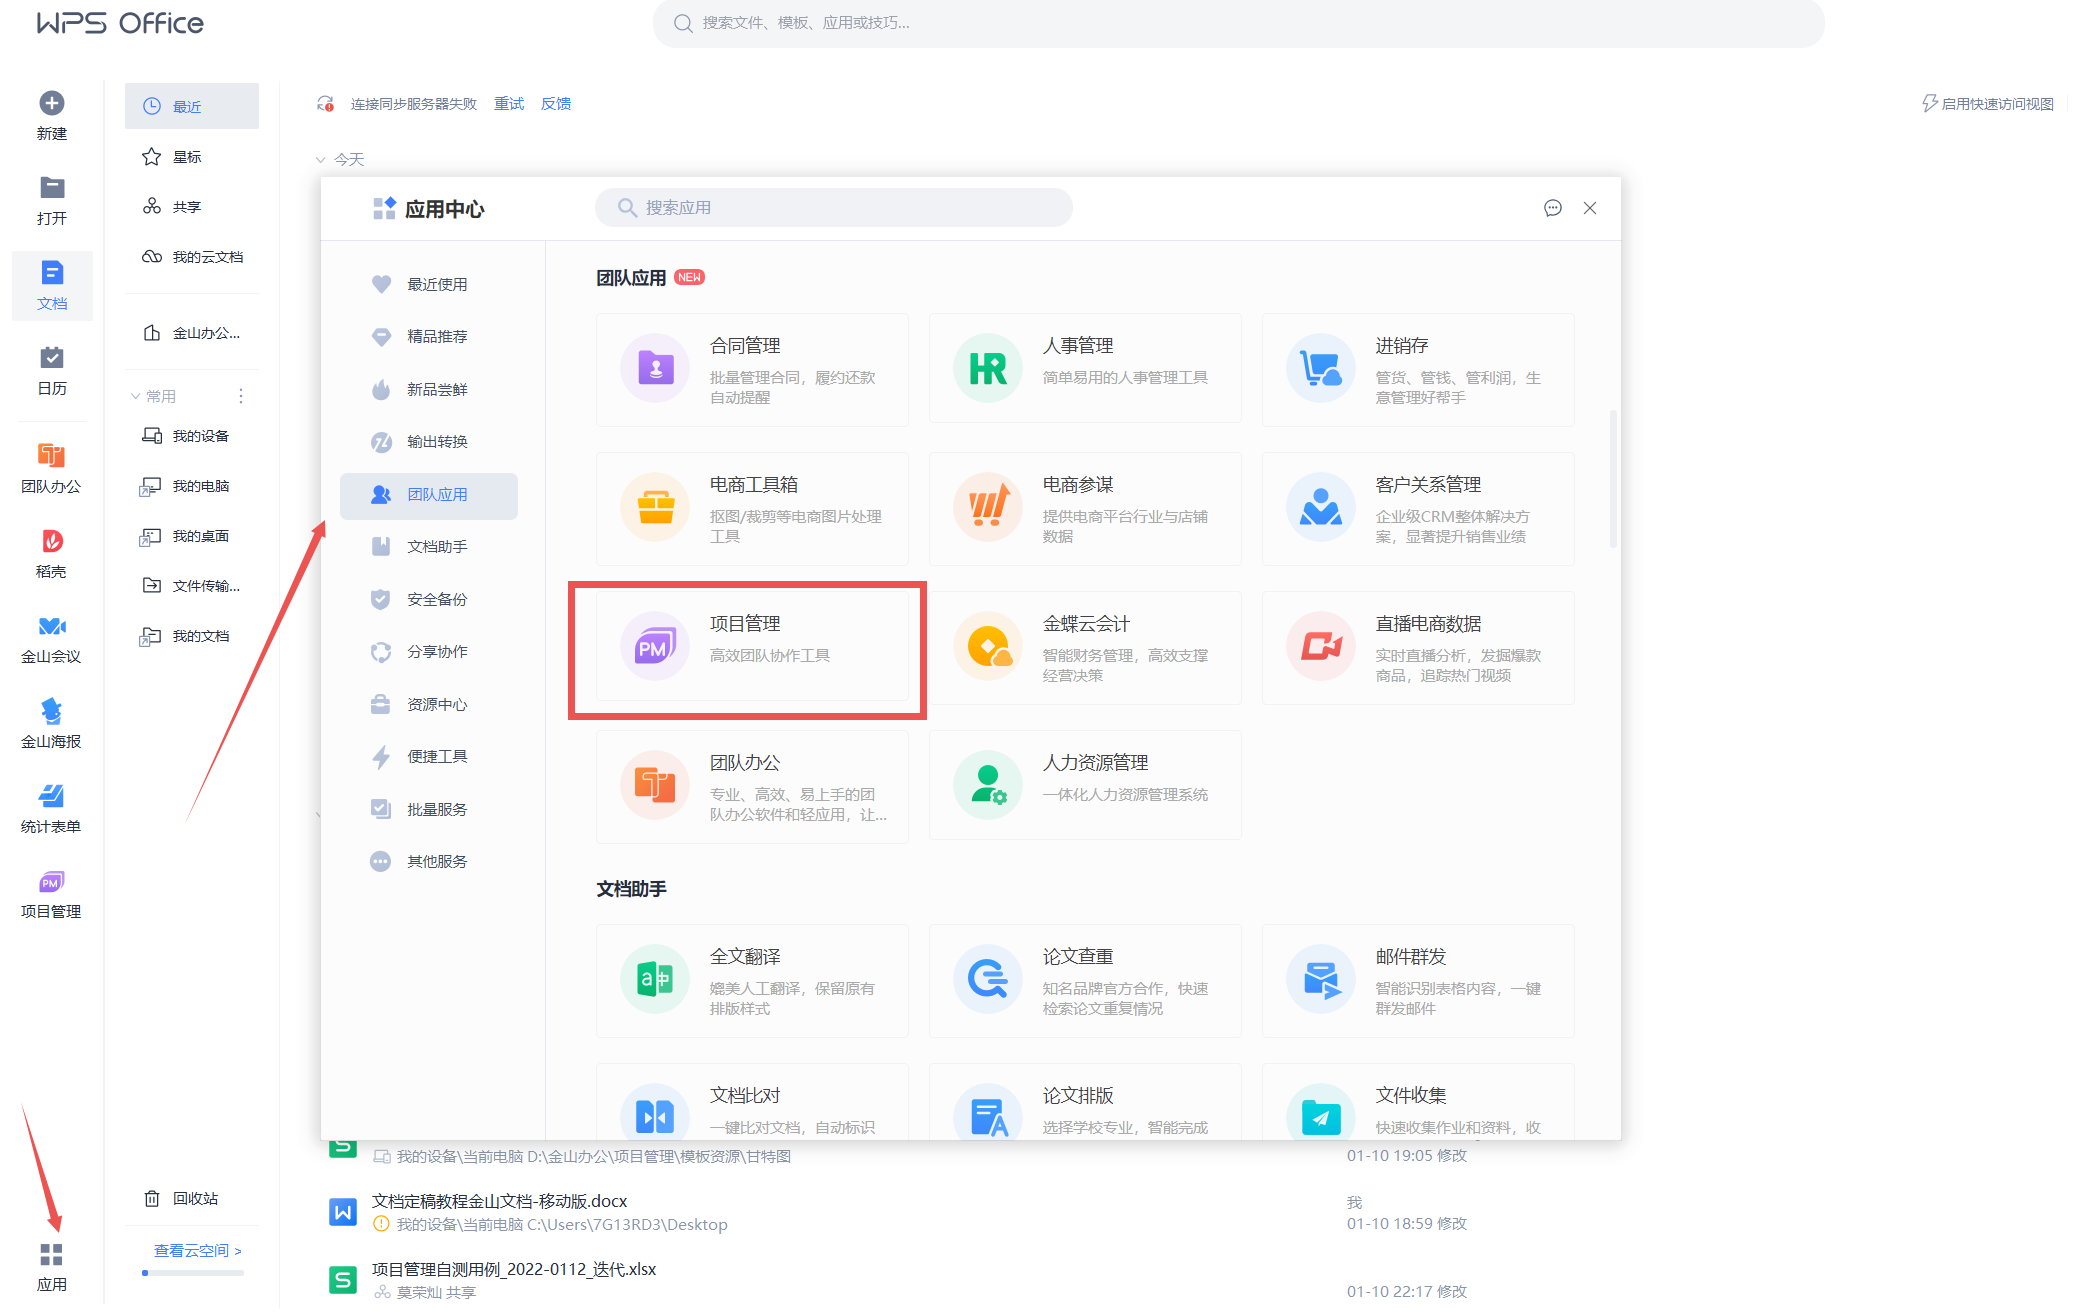Open the 日历 calendar icon
The width and height of the screenshot is (2073, 1316).
[x=52, y=358]
